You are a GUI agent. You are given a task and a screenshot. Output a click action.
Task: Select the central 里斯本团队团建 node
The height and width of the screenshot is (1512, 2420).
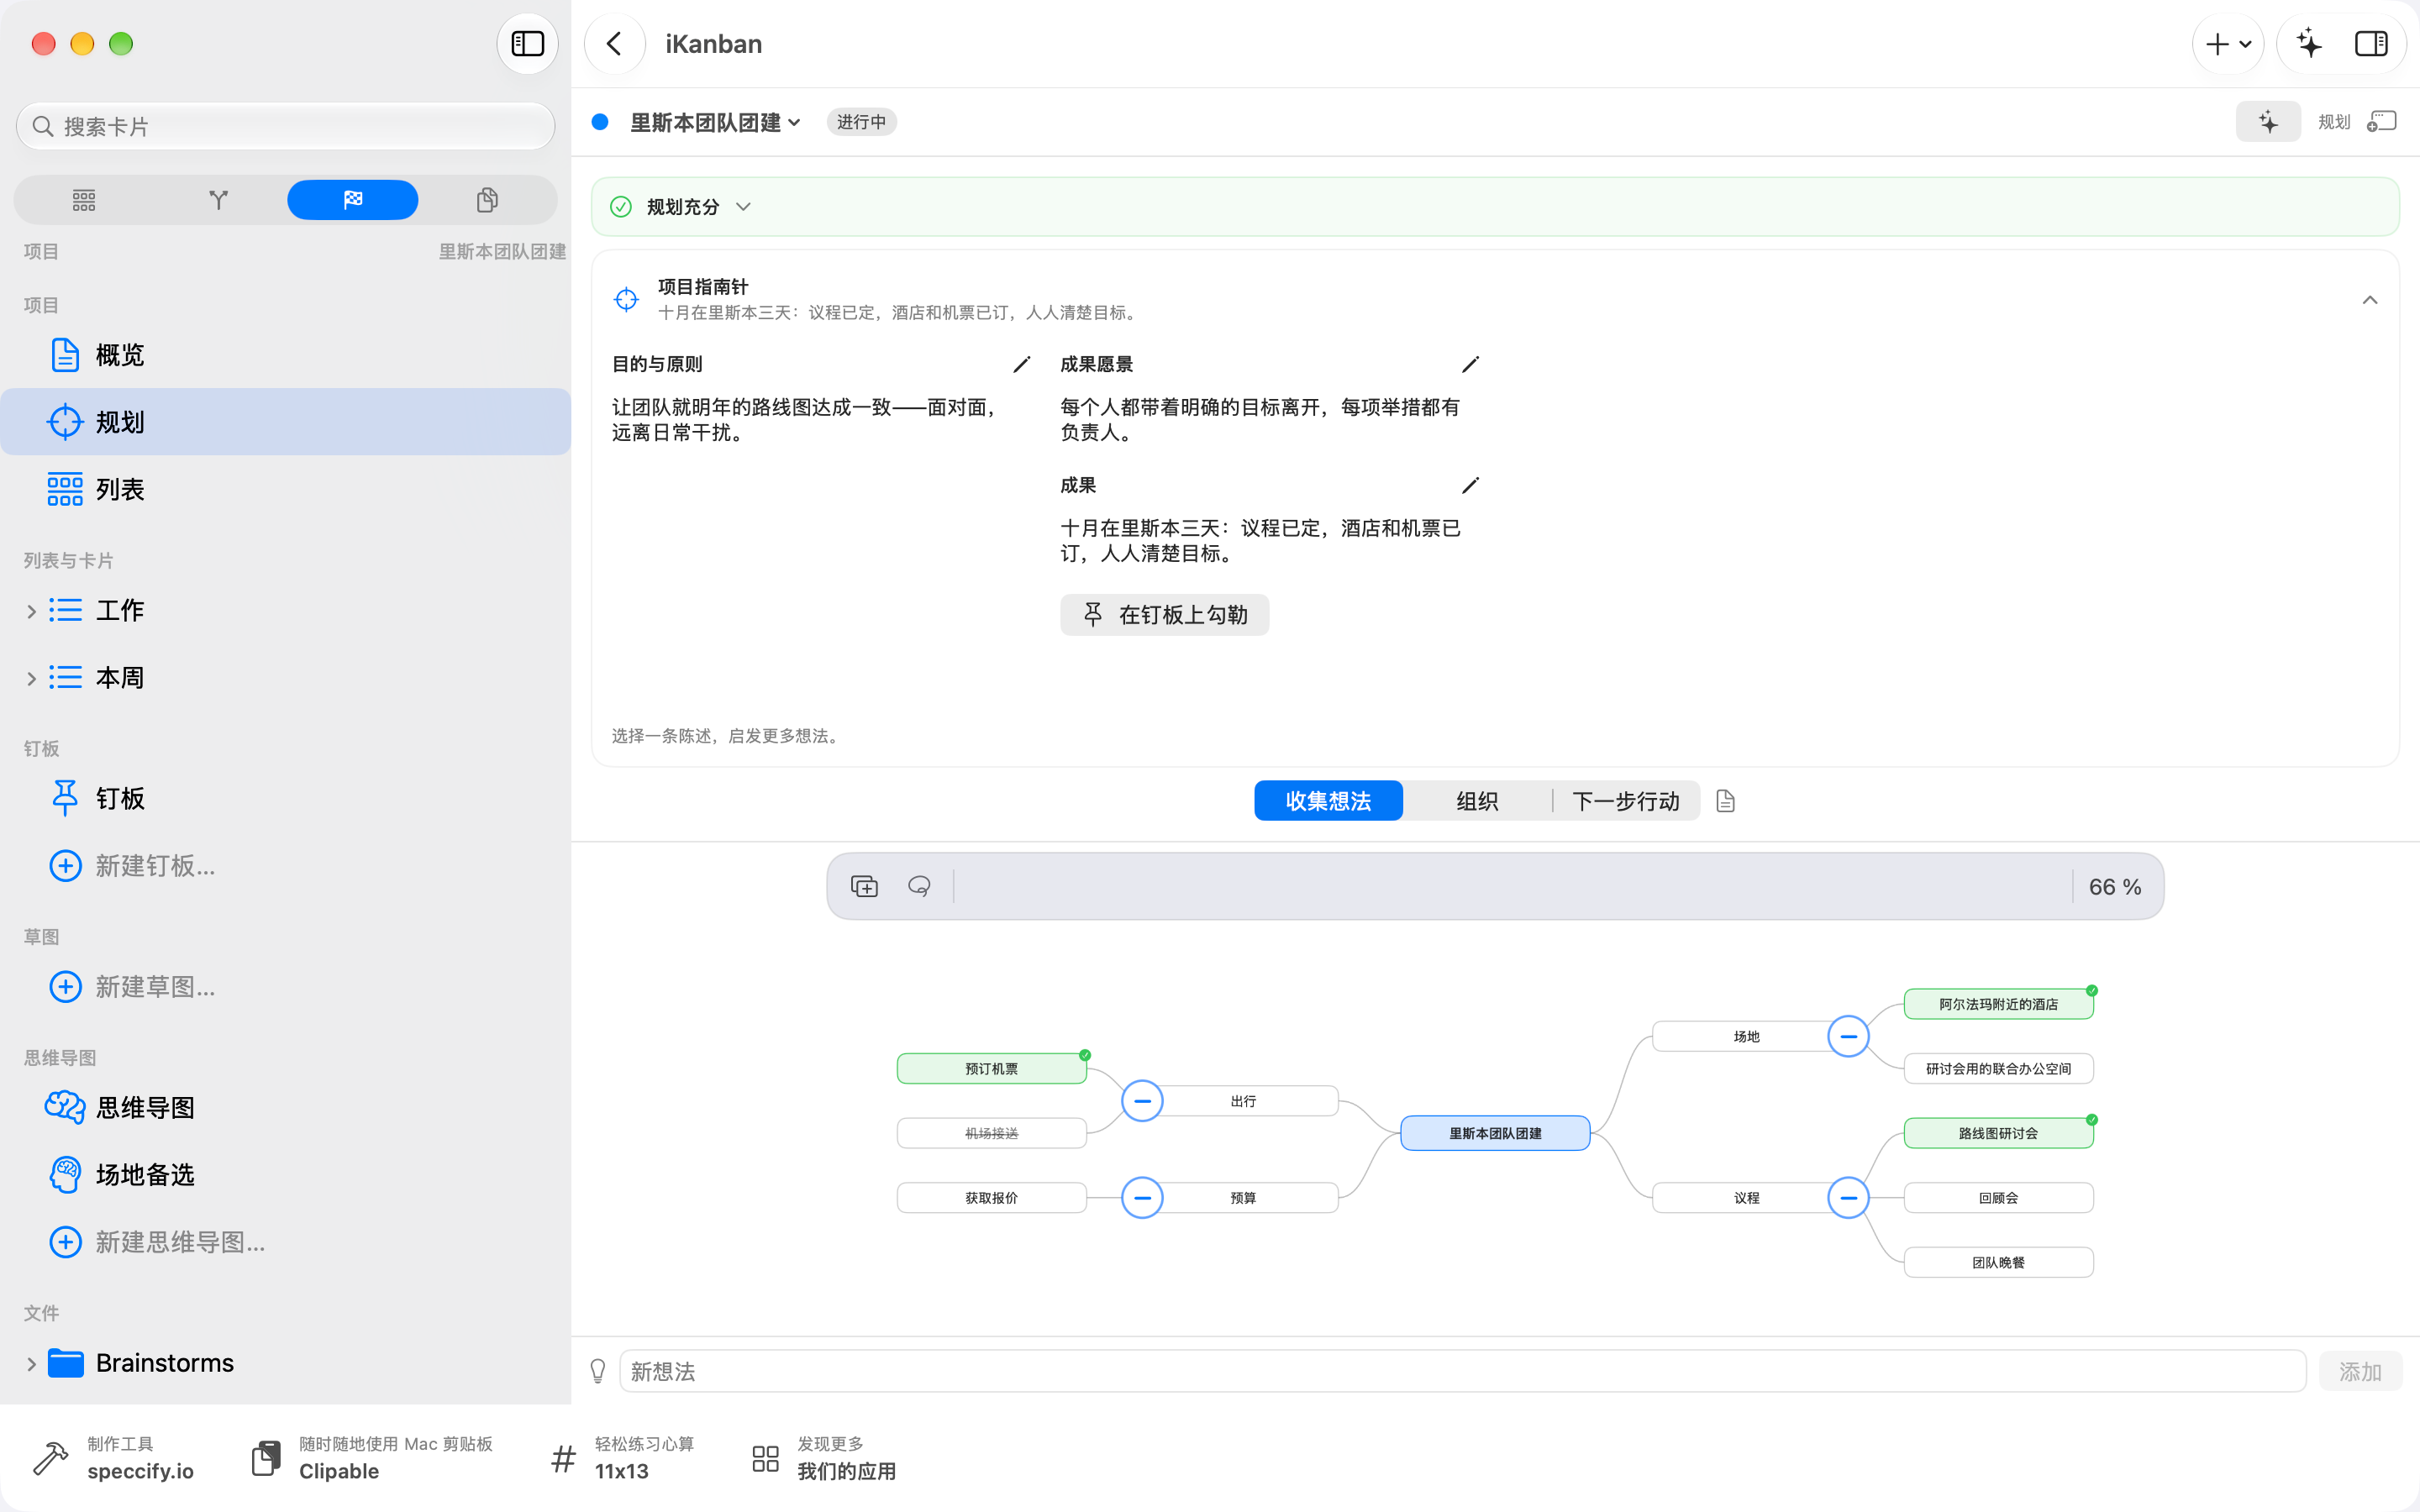pyautogui.click(x=1495, y=1133)
